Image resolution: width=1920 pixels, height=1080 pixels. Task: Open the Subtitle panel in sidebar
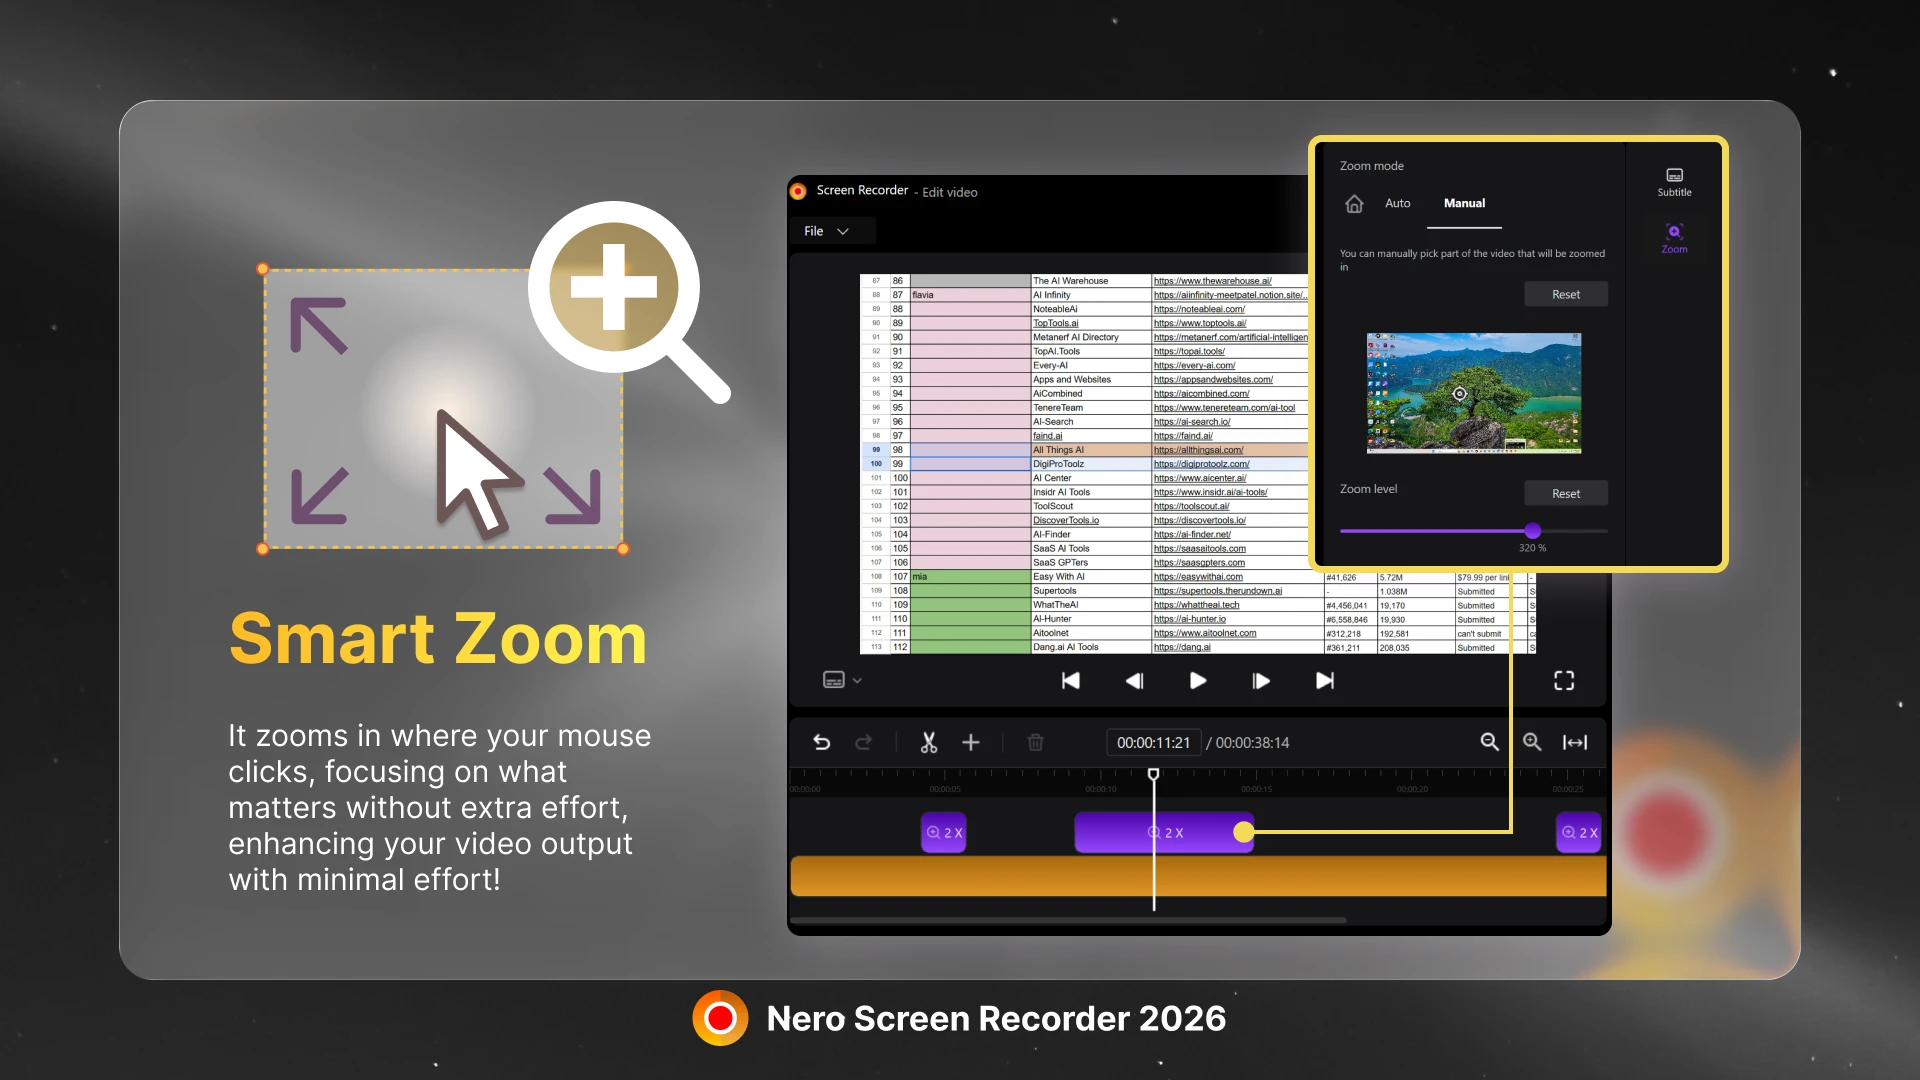tap(1674, 181)
